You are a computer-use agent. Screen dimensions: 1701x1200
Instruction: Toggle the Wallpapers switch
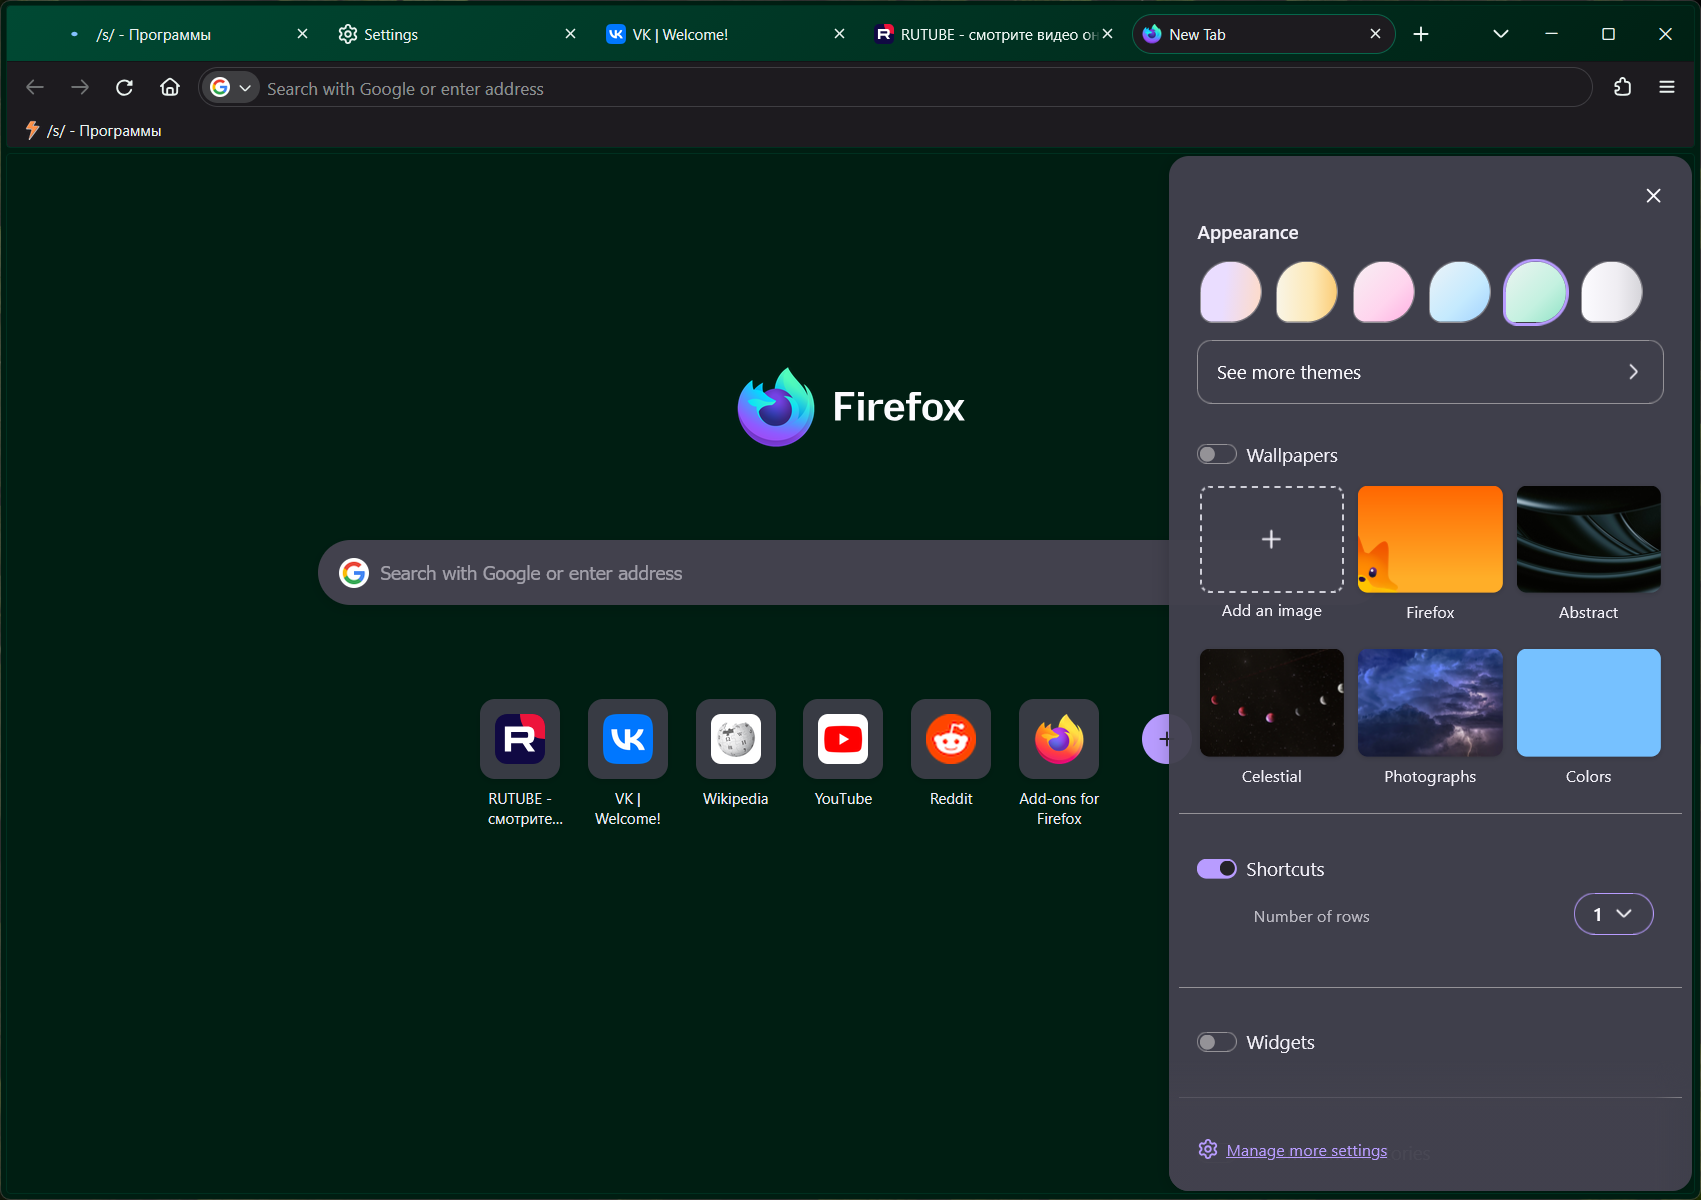[x=1217, y=455]
